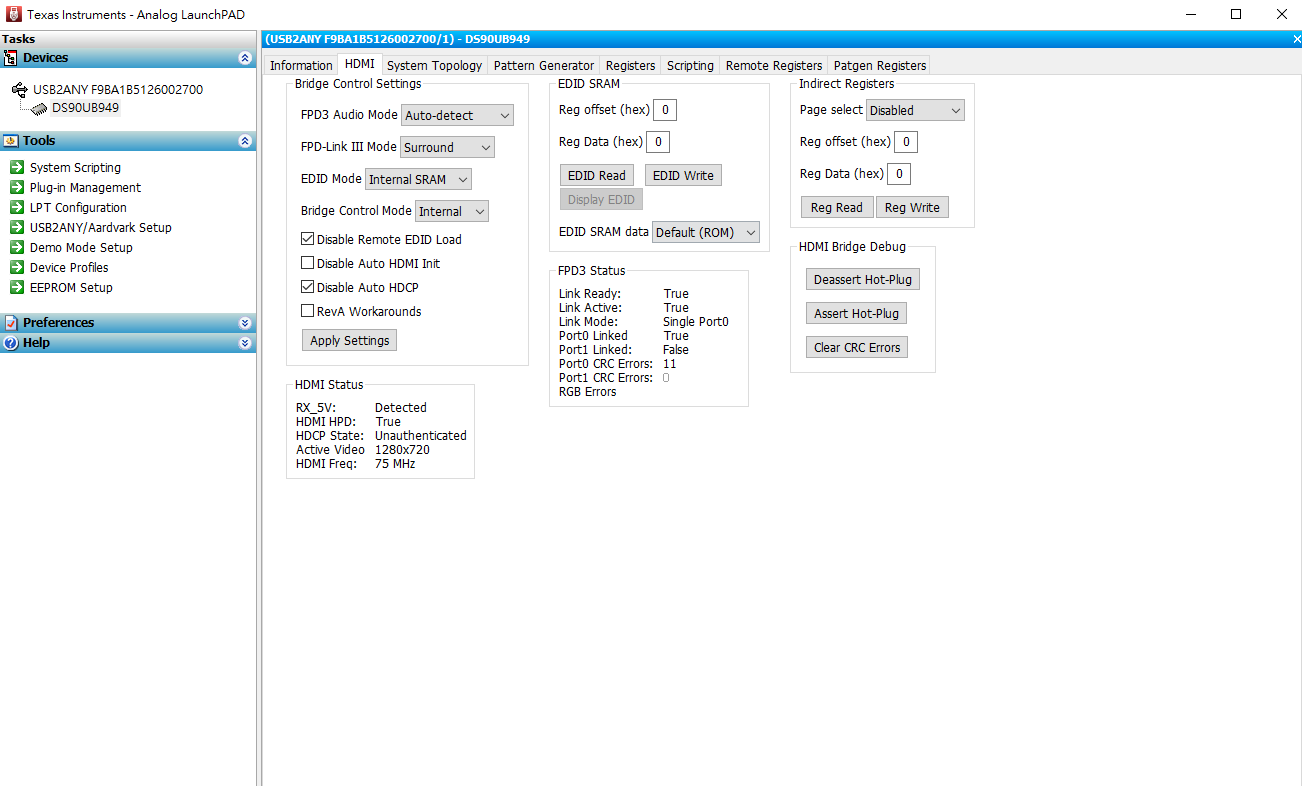The width and height of the screenshot is (1302, 786).
Task: Go to the Scripting tab
Action: tap(690, 65)
